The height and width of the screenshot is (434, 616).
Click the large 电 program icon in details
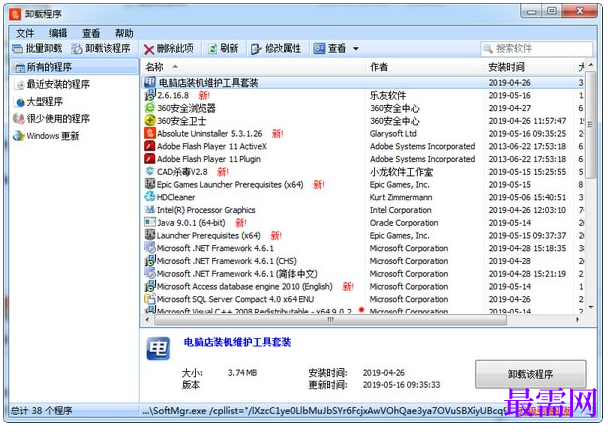click(158, 348)
